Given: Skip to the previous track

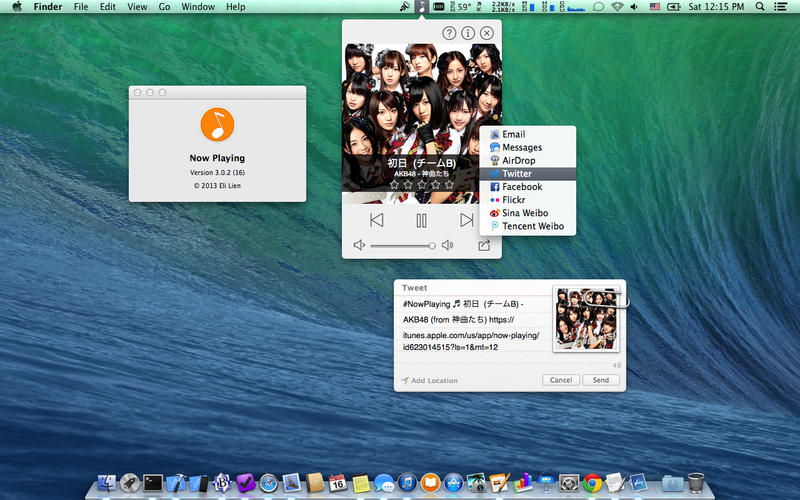Looking at the screenshot, I should pos(377,220).
